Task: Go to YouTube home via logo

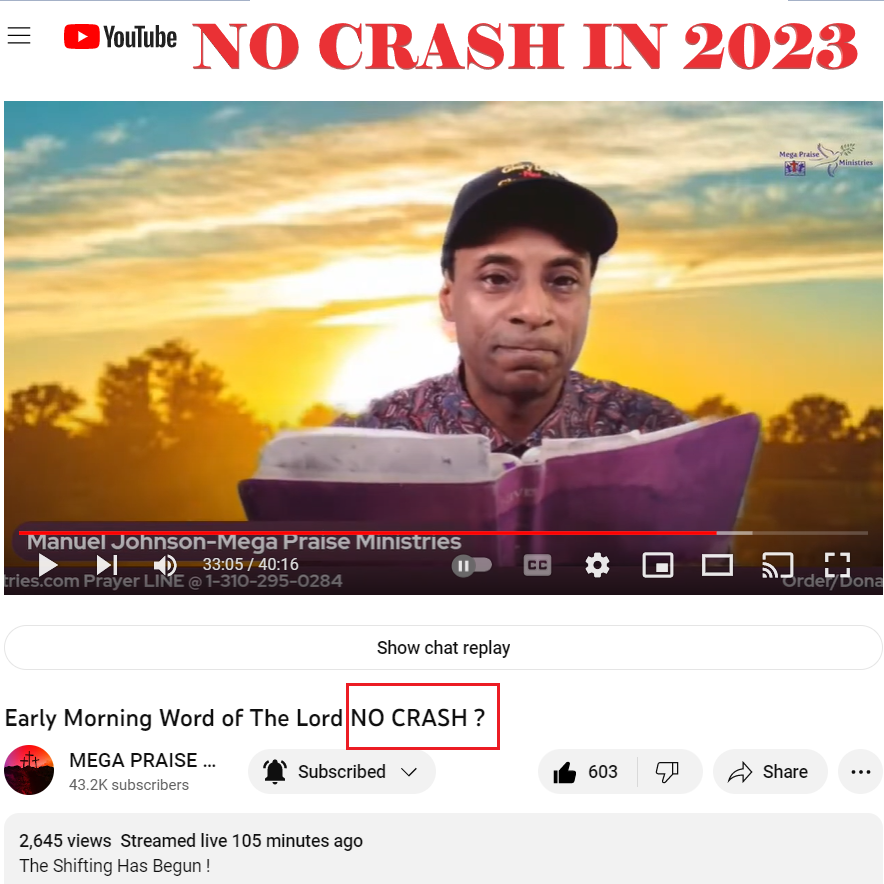Action: pyautogui.click(x=120, y=37)
